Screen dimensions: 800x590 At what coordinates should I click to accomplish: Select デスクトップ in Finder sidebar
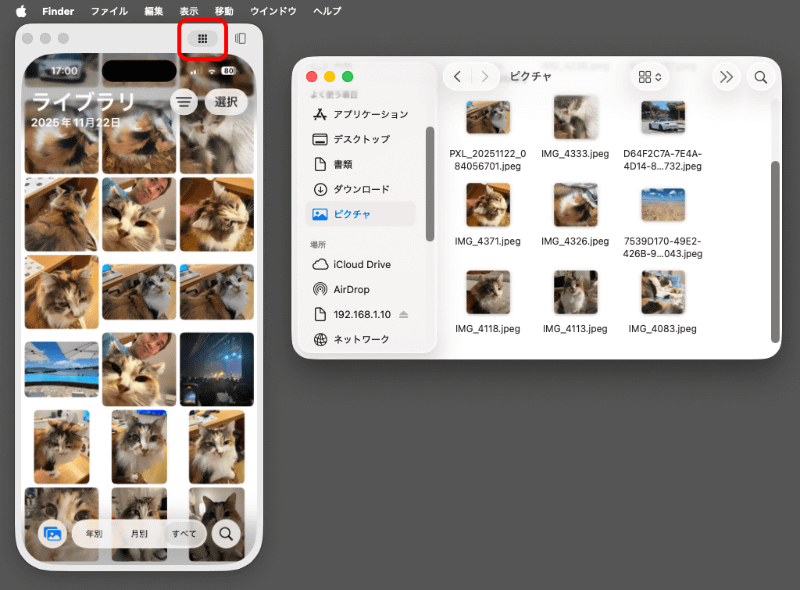[361, 139]
